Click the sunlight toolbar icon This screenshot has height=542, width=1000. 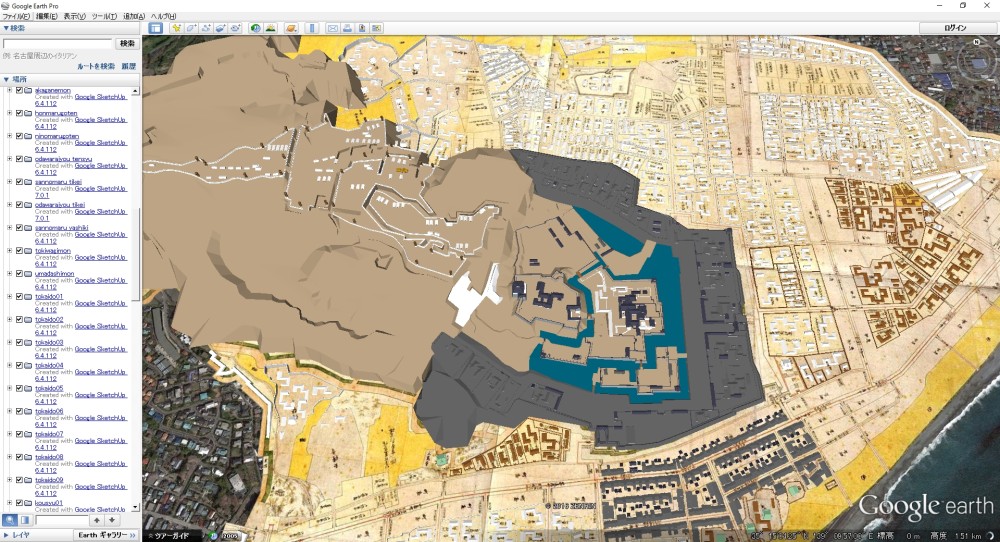(271, 28)
